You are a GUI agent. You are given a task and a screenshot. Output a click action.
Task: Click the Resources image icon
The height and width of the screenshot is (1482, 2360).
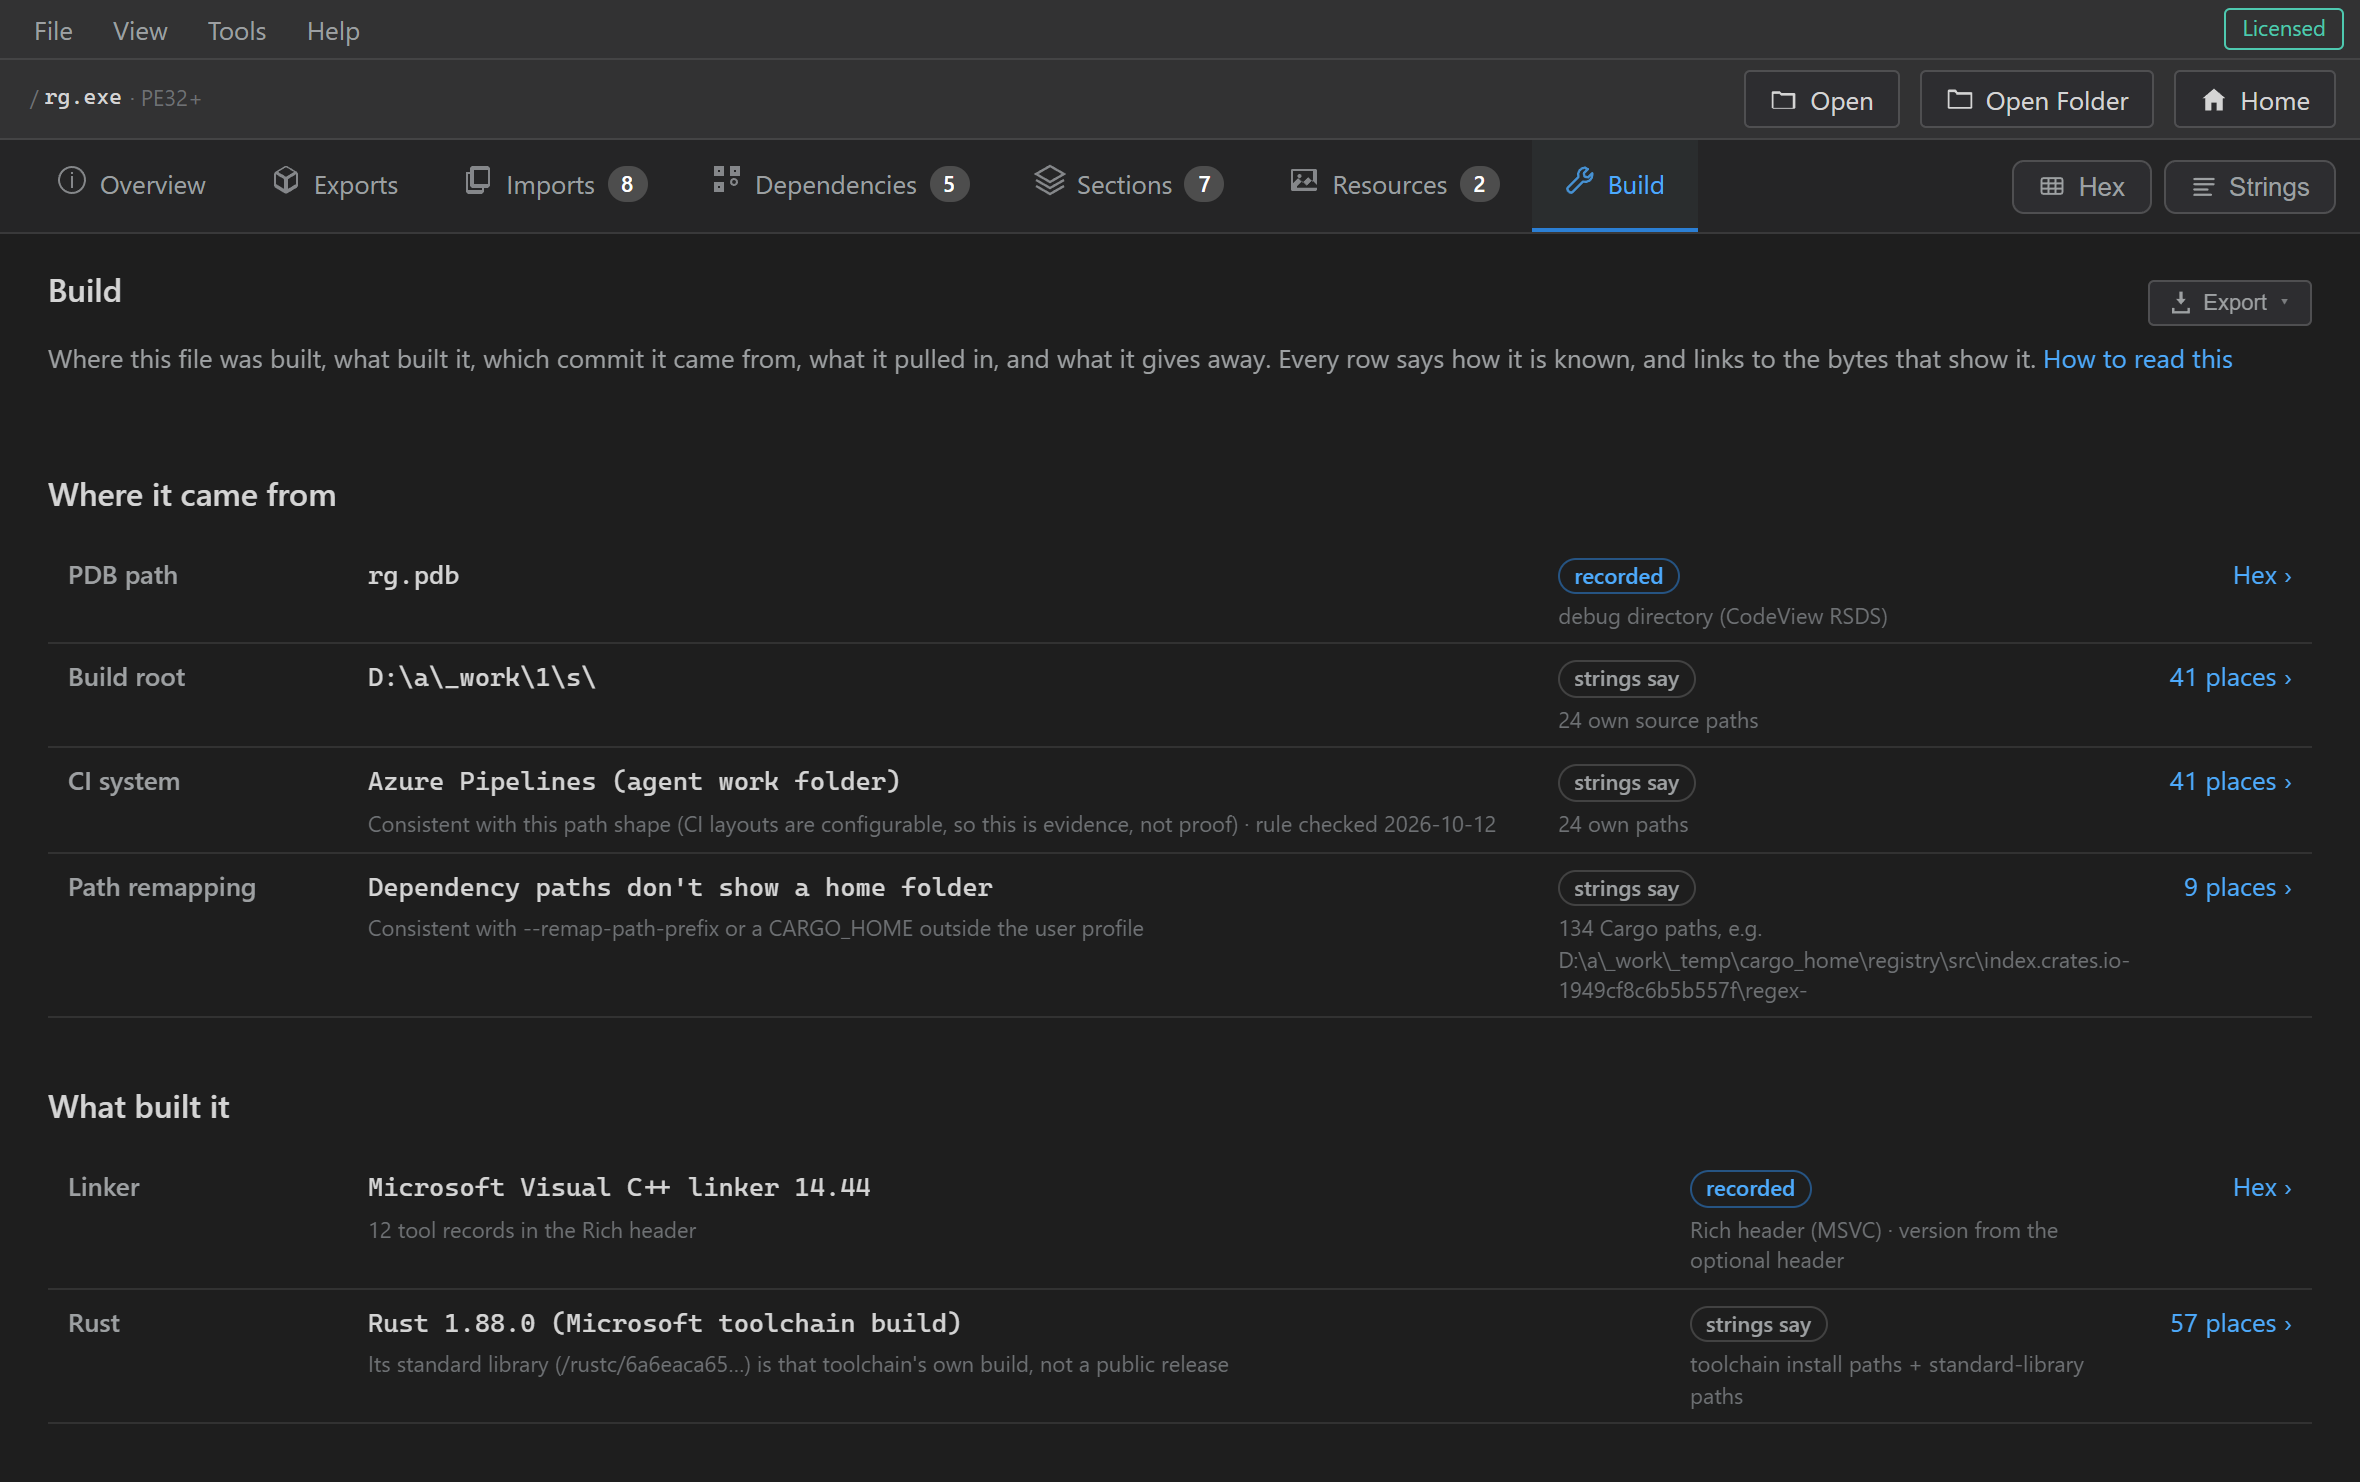pyautogui.click(x=1304, y=181)
